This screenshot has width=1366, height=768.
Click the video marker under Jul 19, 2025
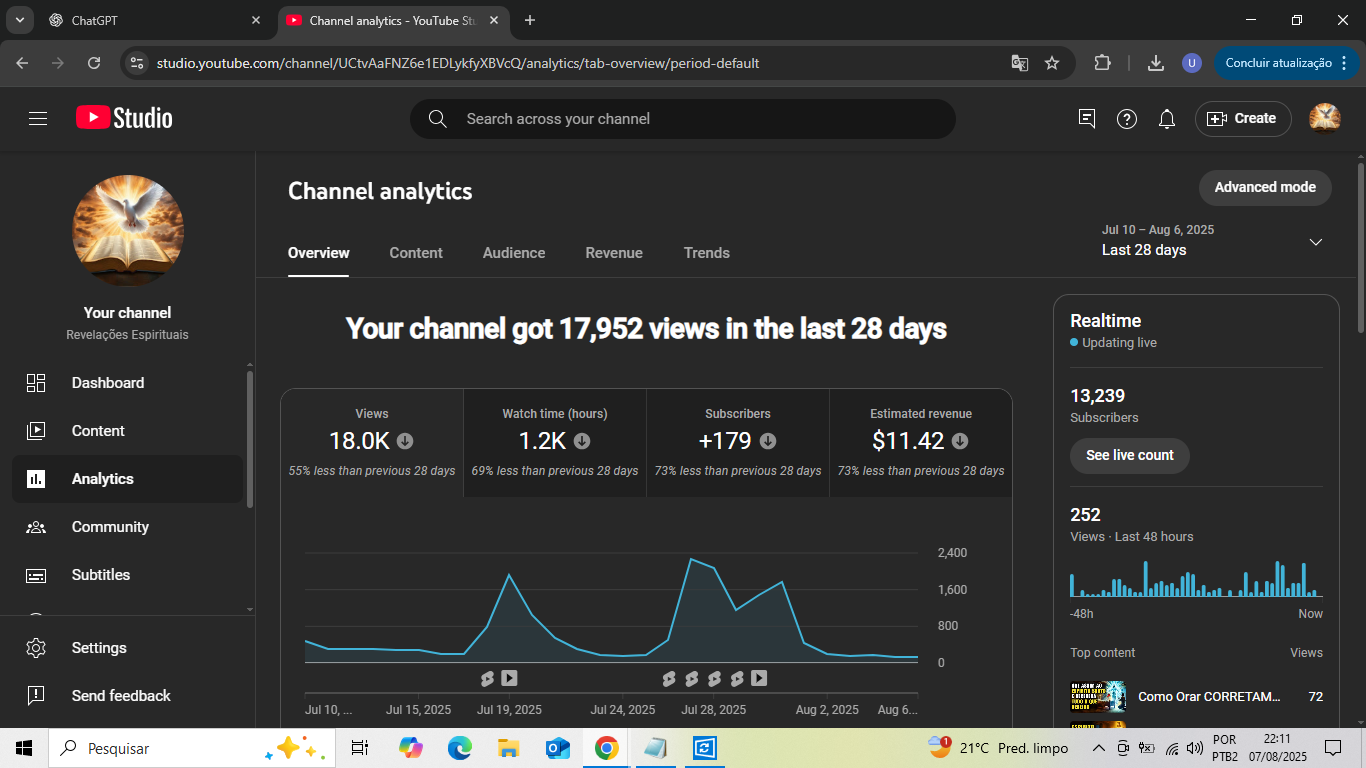(x=509, y=678)
